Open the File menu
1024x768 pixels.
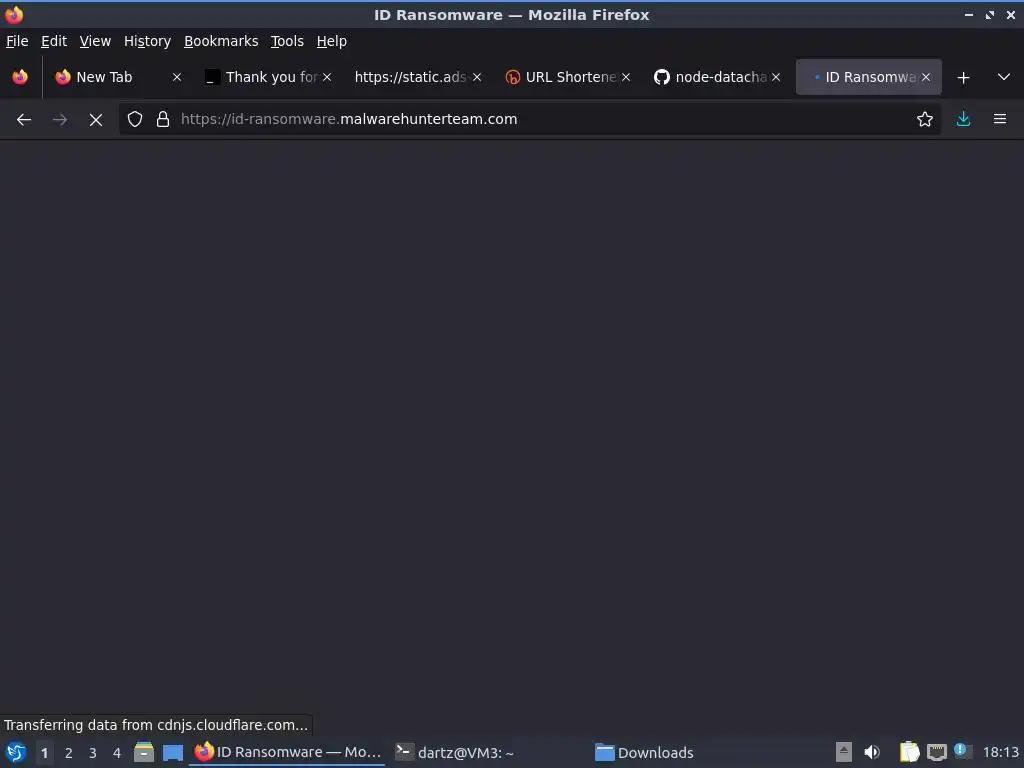(x=17, y=41)
